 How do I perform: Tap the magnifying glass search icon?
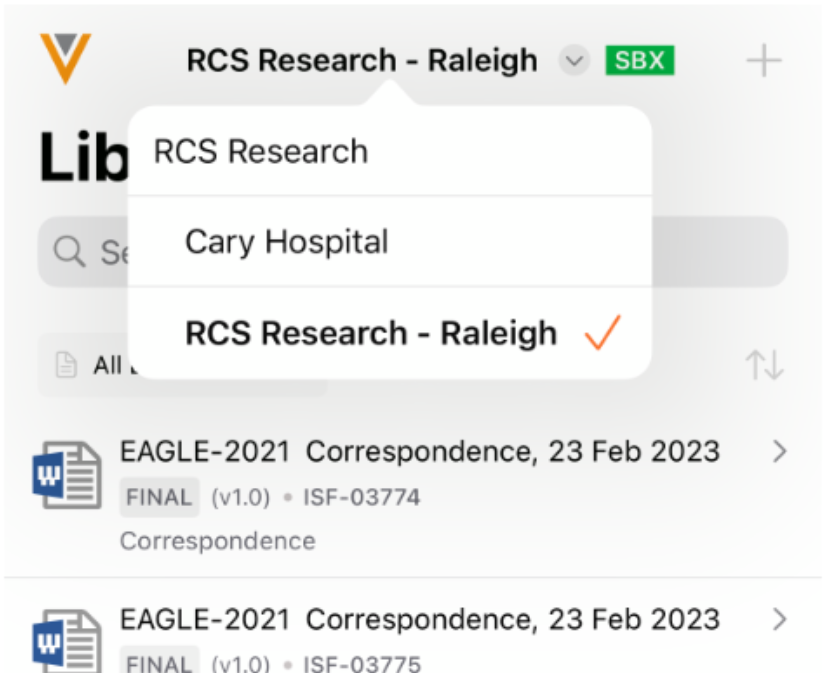[x=69, y=251]
